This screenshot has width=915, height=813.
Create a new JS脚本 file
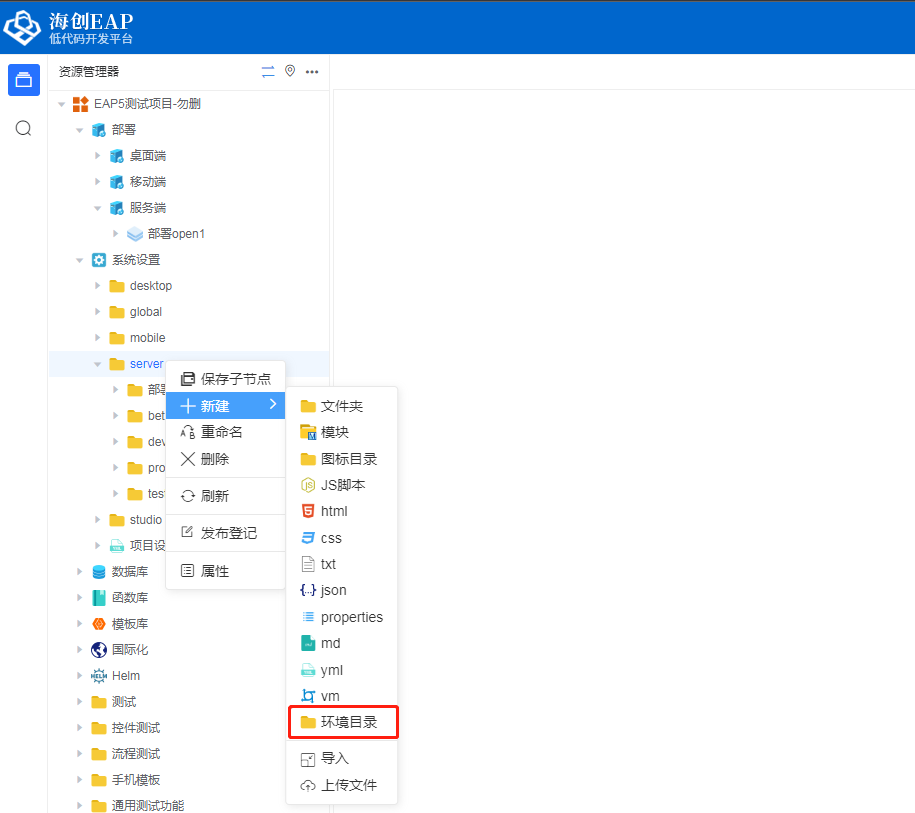[342, 485]
